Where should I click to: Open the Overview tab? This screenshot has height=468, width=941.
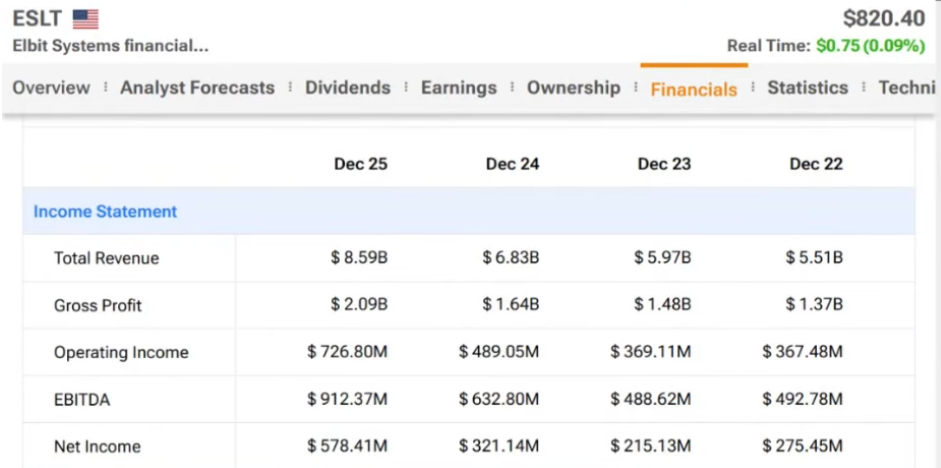(x=51, y=88)
